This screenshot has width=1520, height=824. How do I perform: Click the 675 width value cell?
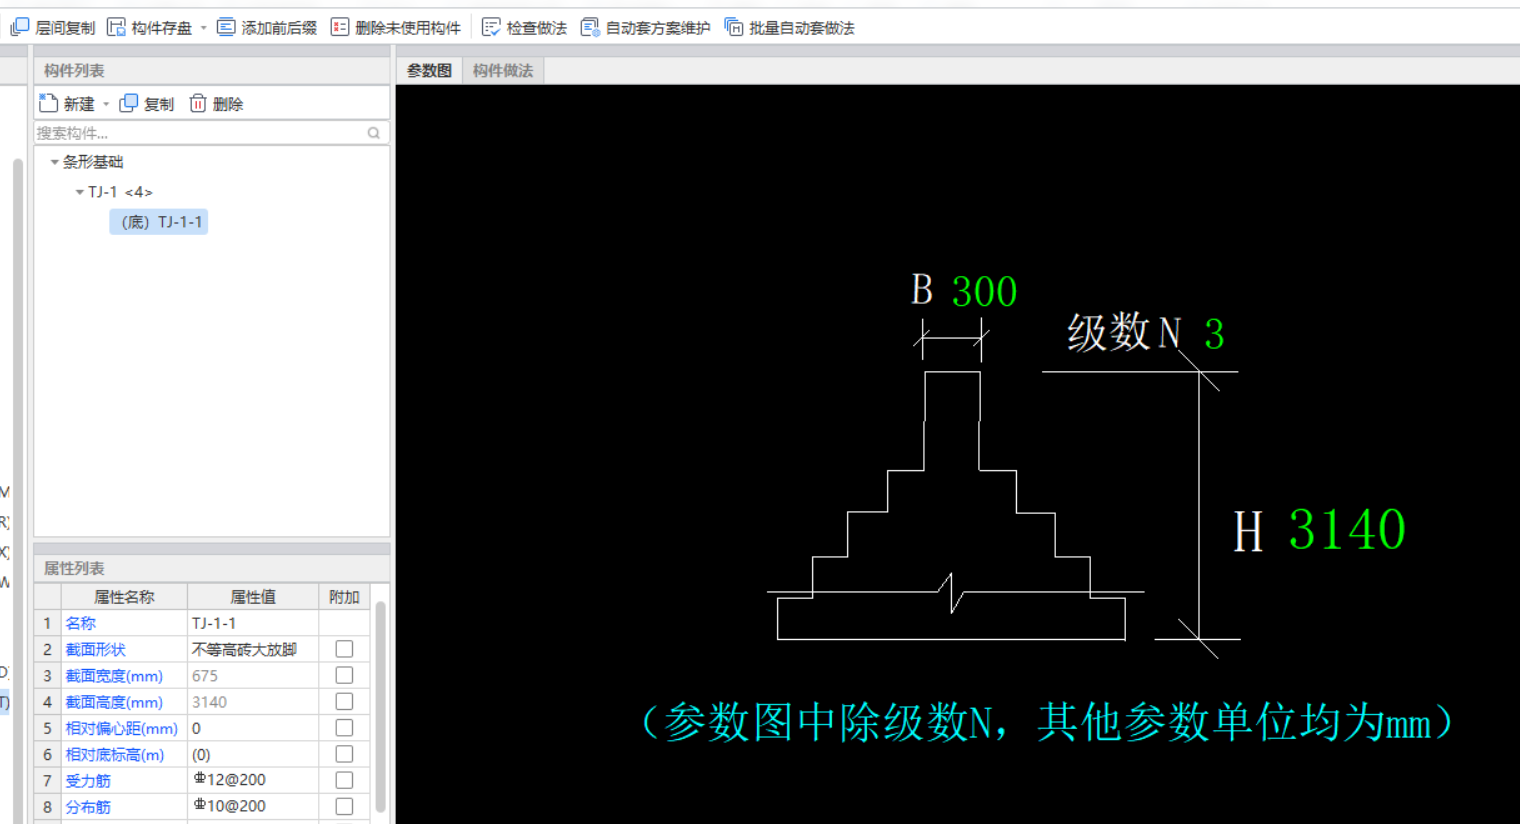tap(253, 675)
